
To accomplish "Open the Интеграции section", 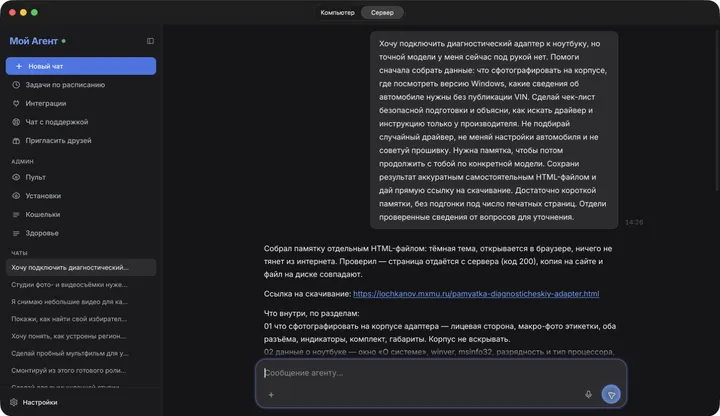I will point(81,103).
